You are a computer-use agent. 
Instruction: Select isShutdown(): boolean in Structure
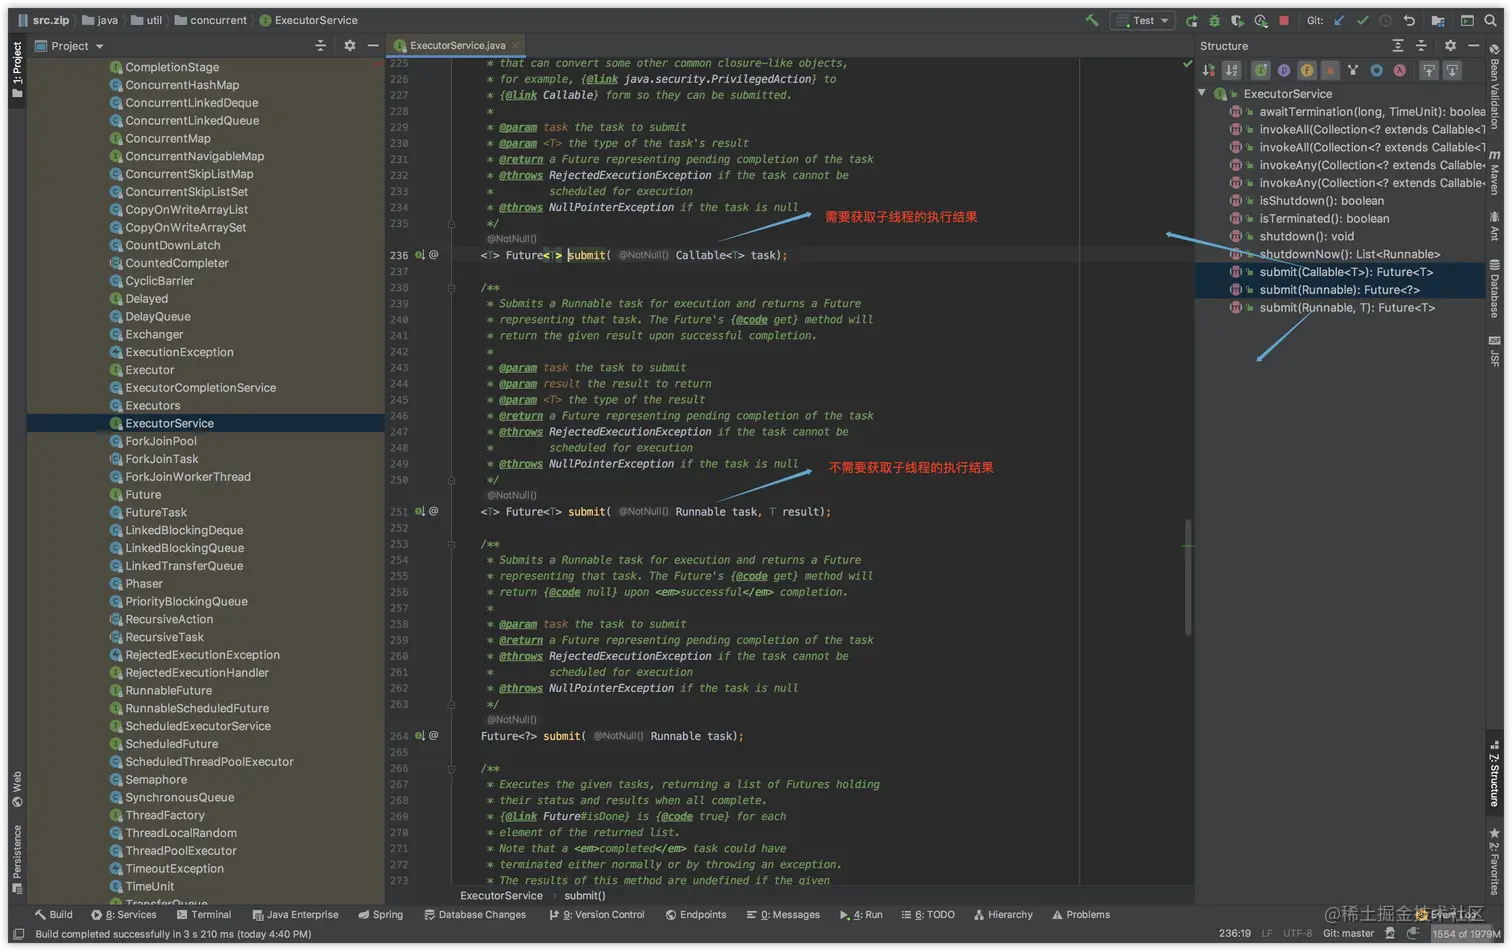(x=1322, y=201)
